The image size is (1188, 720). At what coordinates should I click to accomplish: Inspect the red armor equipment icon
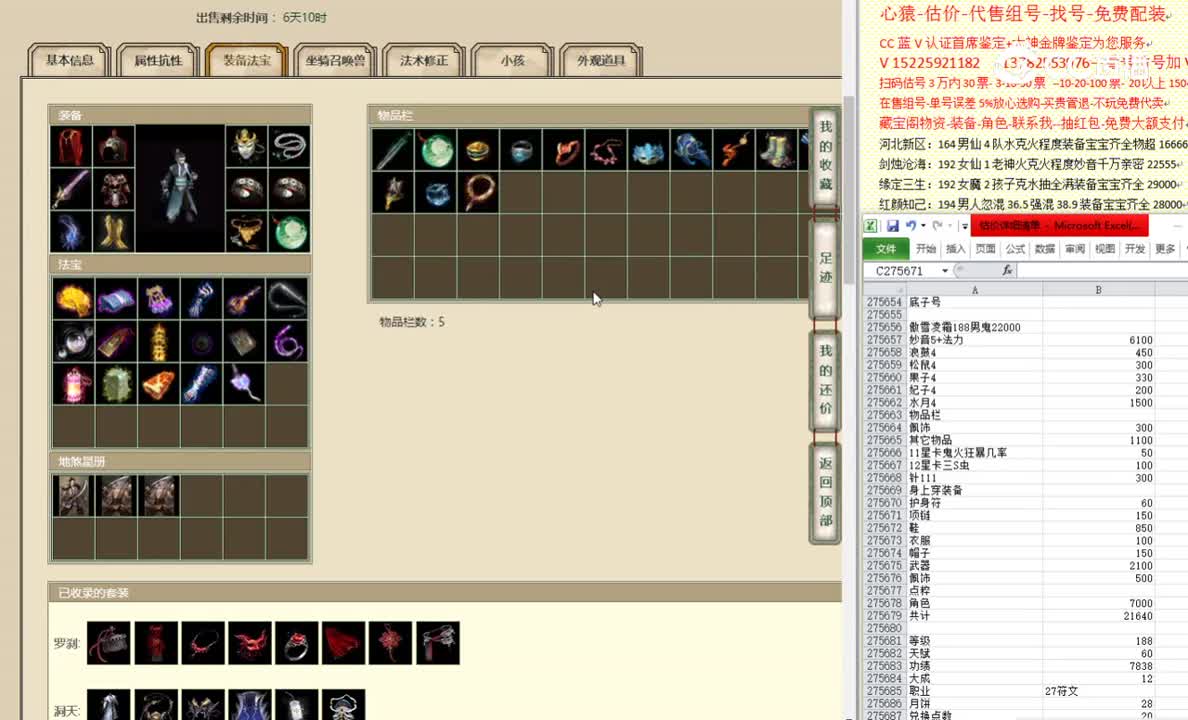point(114,189)
